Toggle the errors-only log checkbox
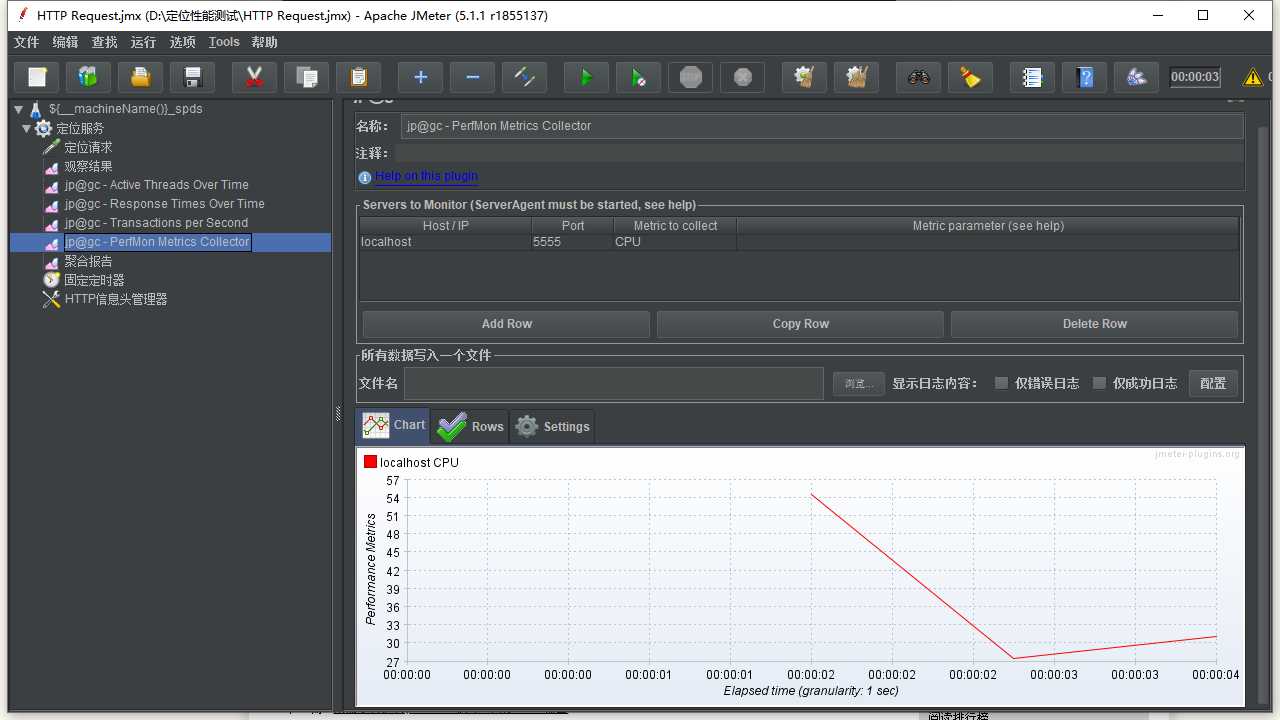Screen dimensions: 1280x720 point(1001,383)
